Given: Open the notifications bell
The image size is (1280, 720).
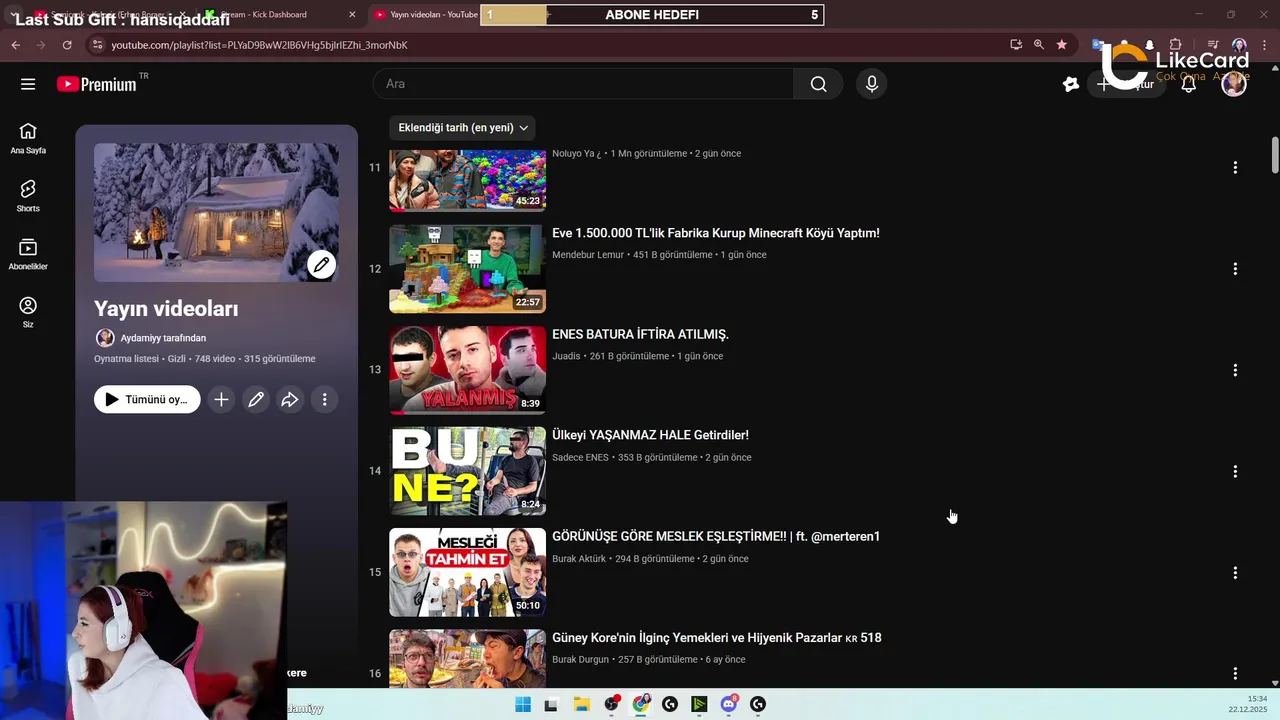Looking at the screenshot, I should (x=1188, y=84).
